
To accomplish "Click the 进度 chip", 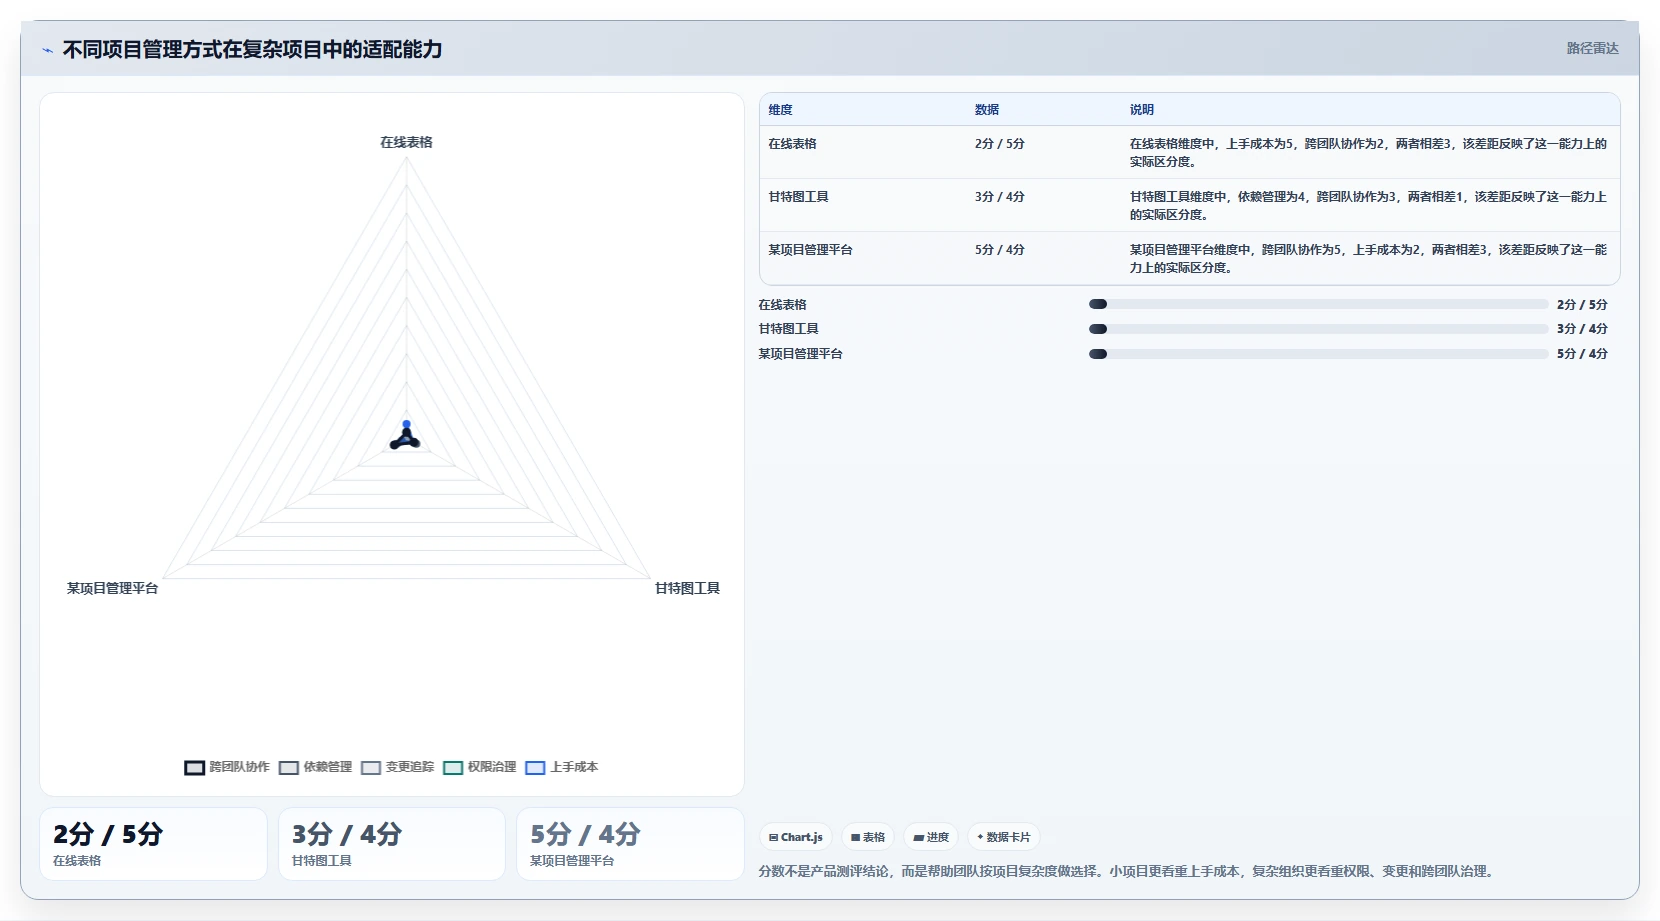I will (x=931, y=837).
